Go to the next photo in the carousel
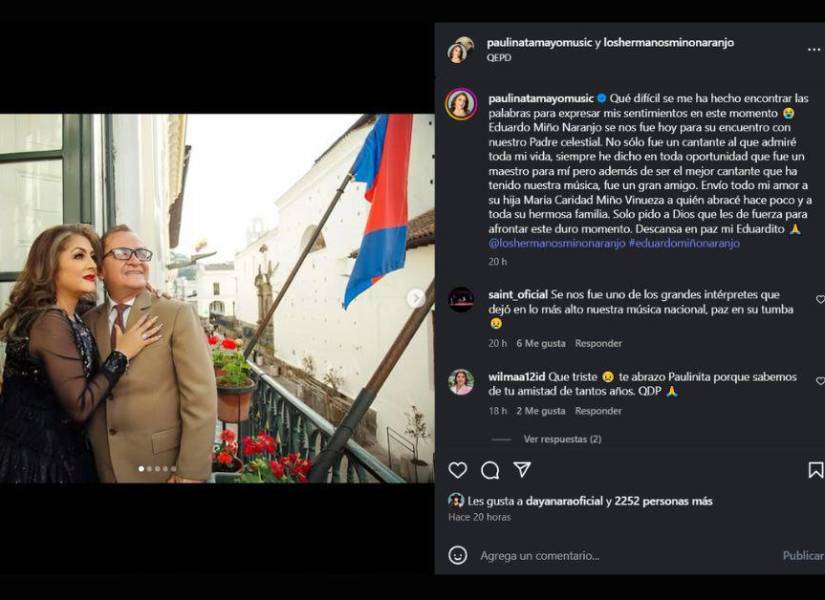 pos(415,298)
